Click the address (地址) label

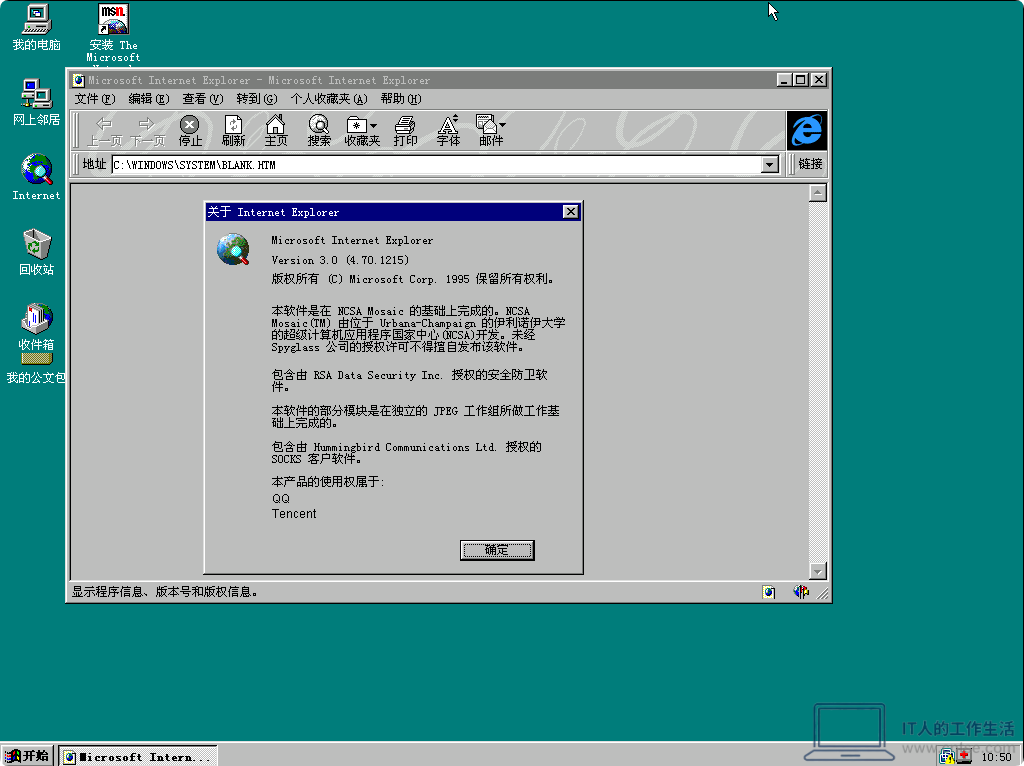[94, 164]
